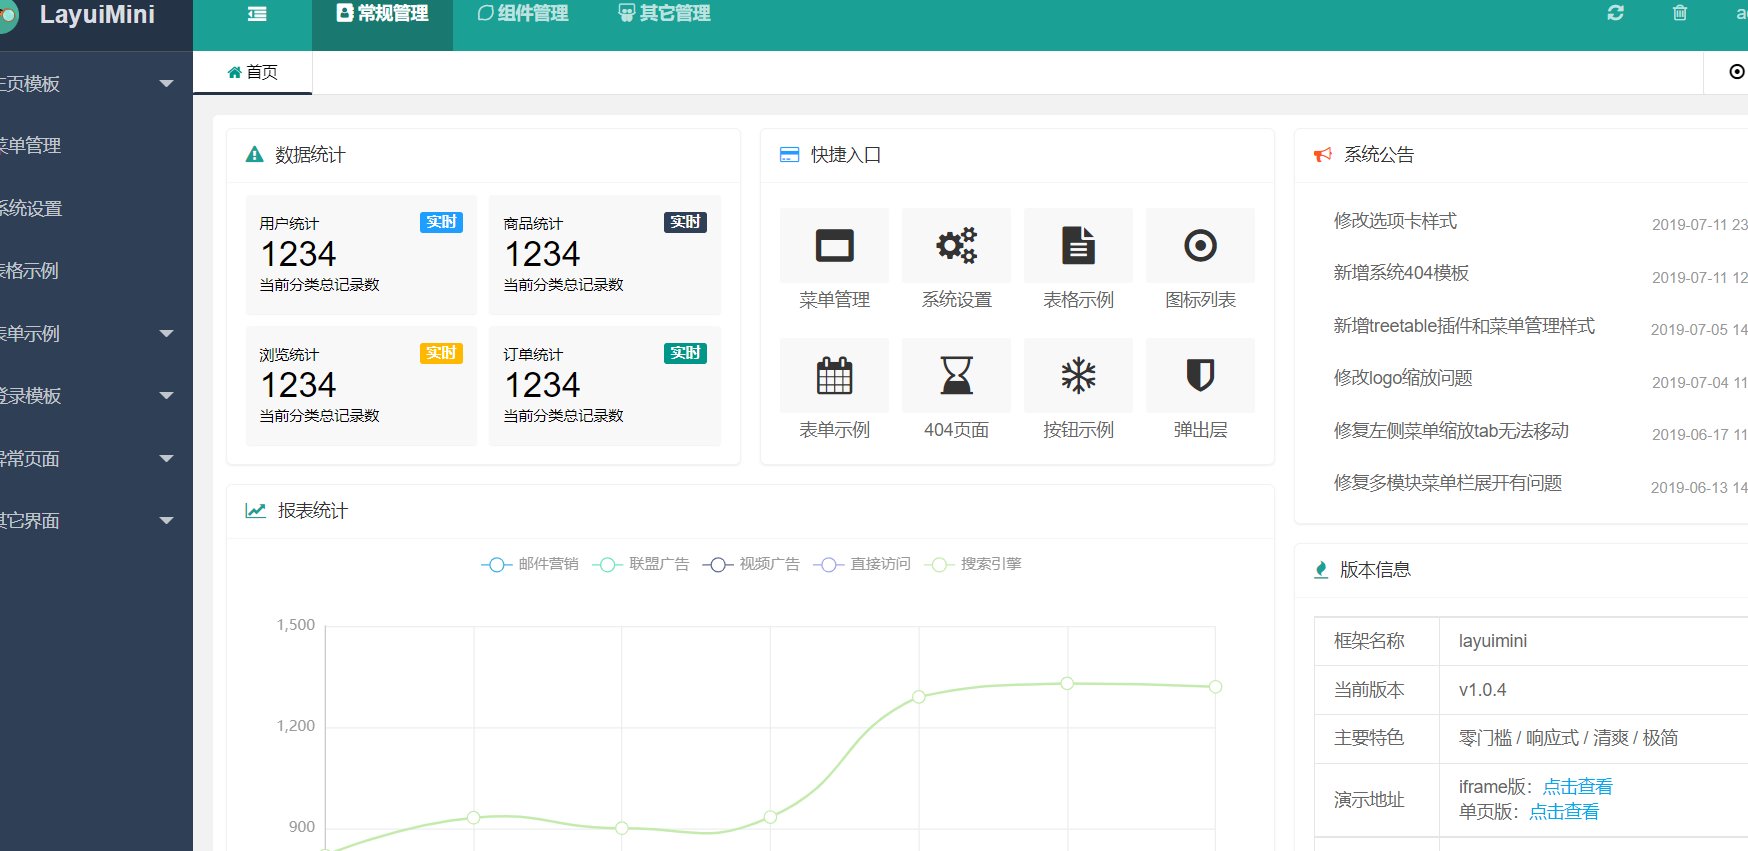This screenshot has height=851, width=1748.
Task: Open the 404 page hourglass icon
Action: point(956,376)
